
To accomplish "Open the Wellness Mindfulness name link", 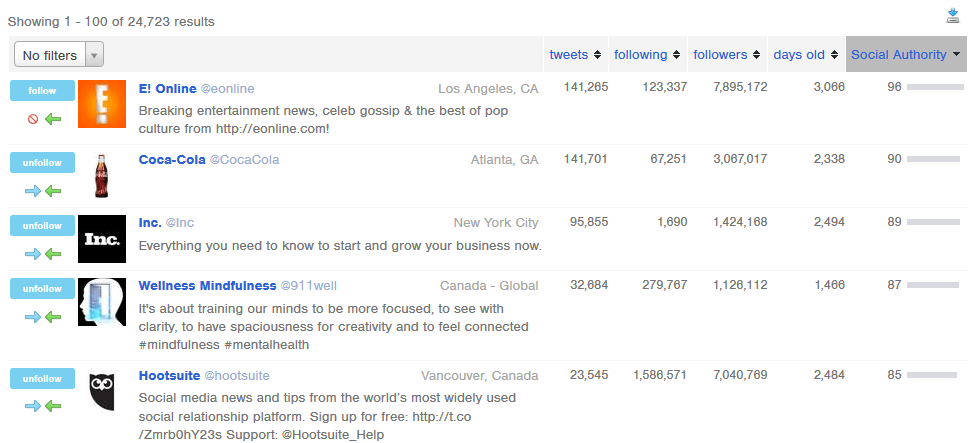I will pyautogui.click(x=207, y=286).
